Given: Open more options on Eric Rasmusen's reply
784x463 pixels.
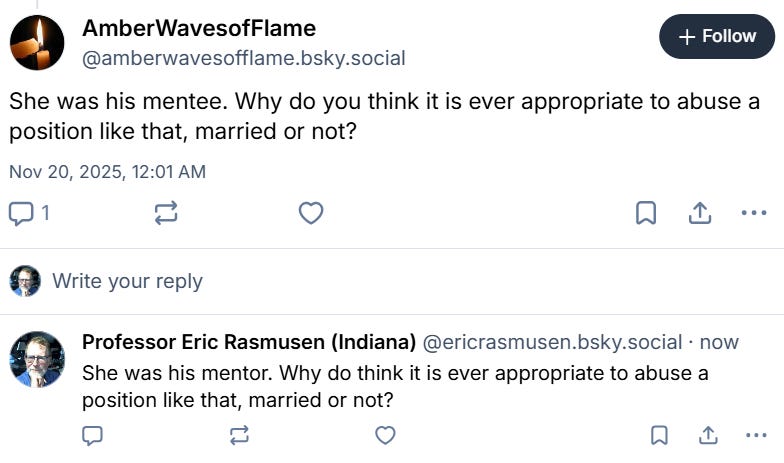Looking at the screenshot, I should pos(756,435).
